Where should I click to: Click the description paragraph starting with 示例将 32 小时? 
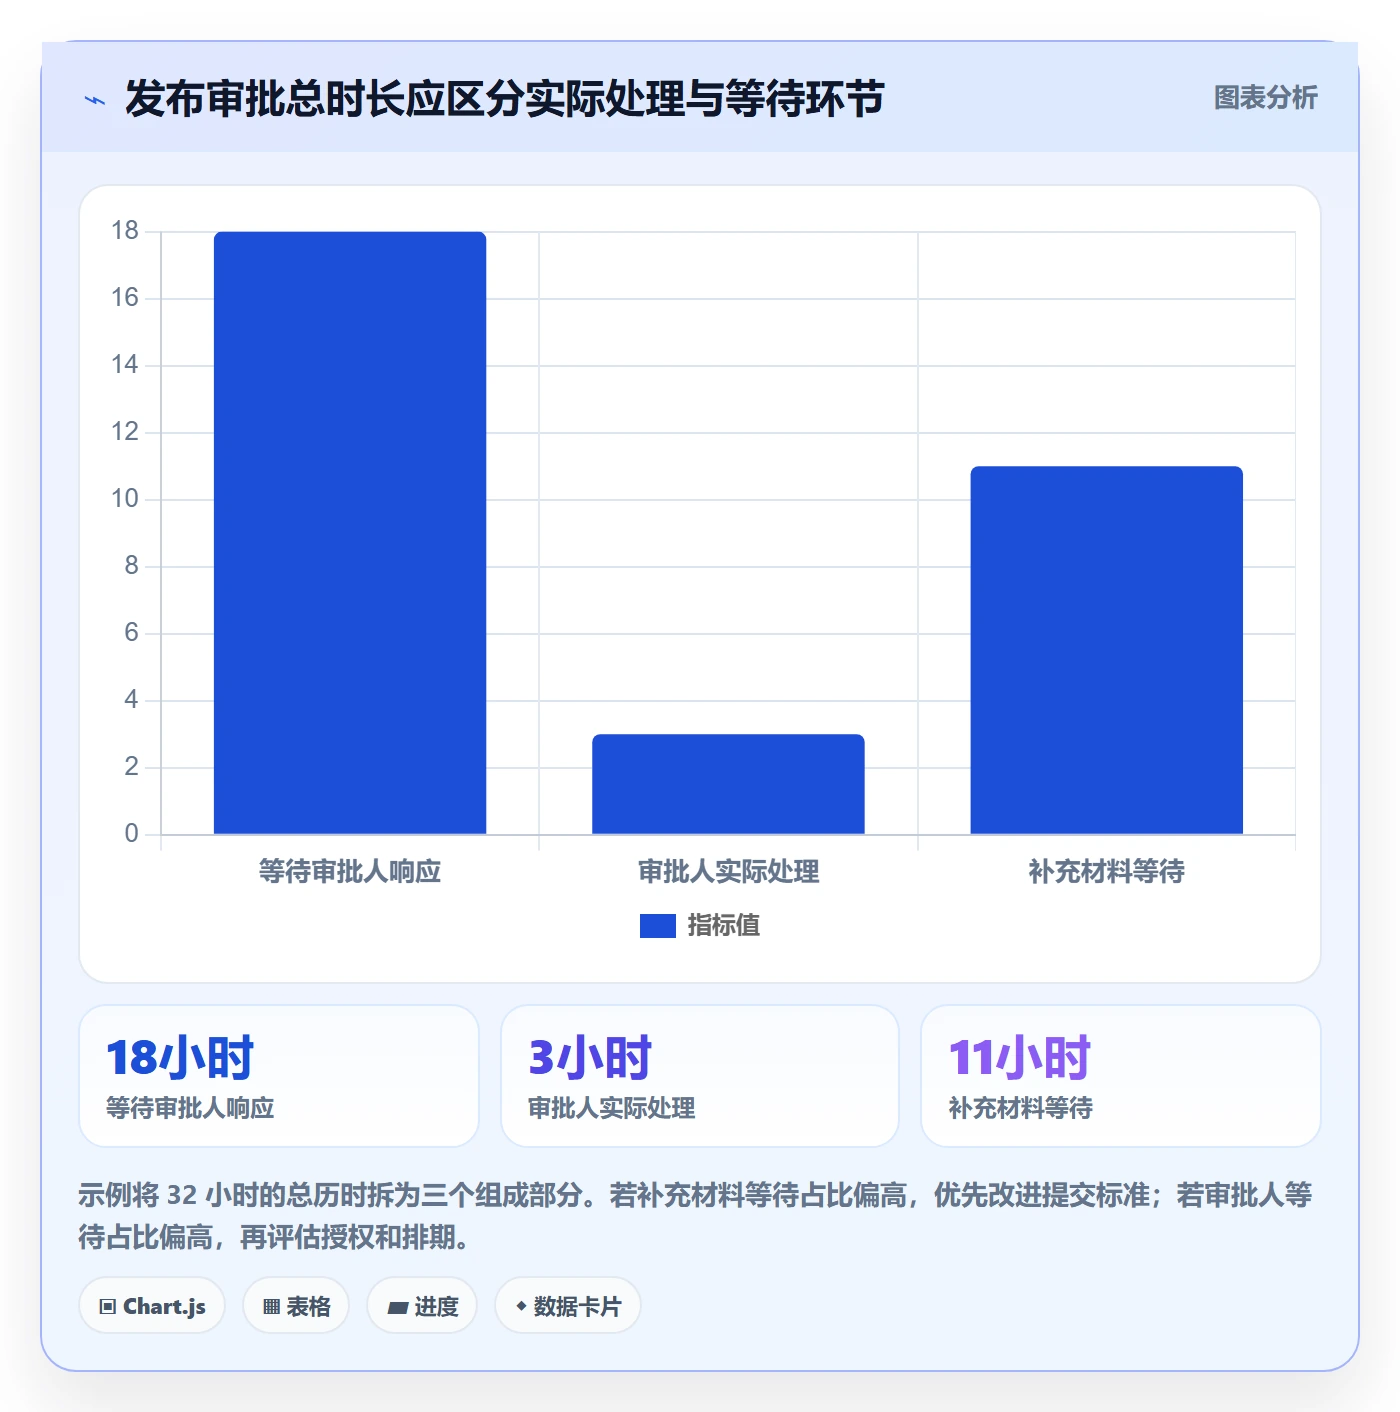point(696,1216)
